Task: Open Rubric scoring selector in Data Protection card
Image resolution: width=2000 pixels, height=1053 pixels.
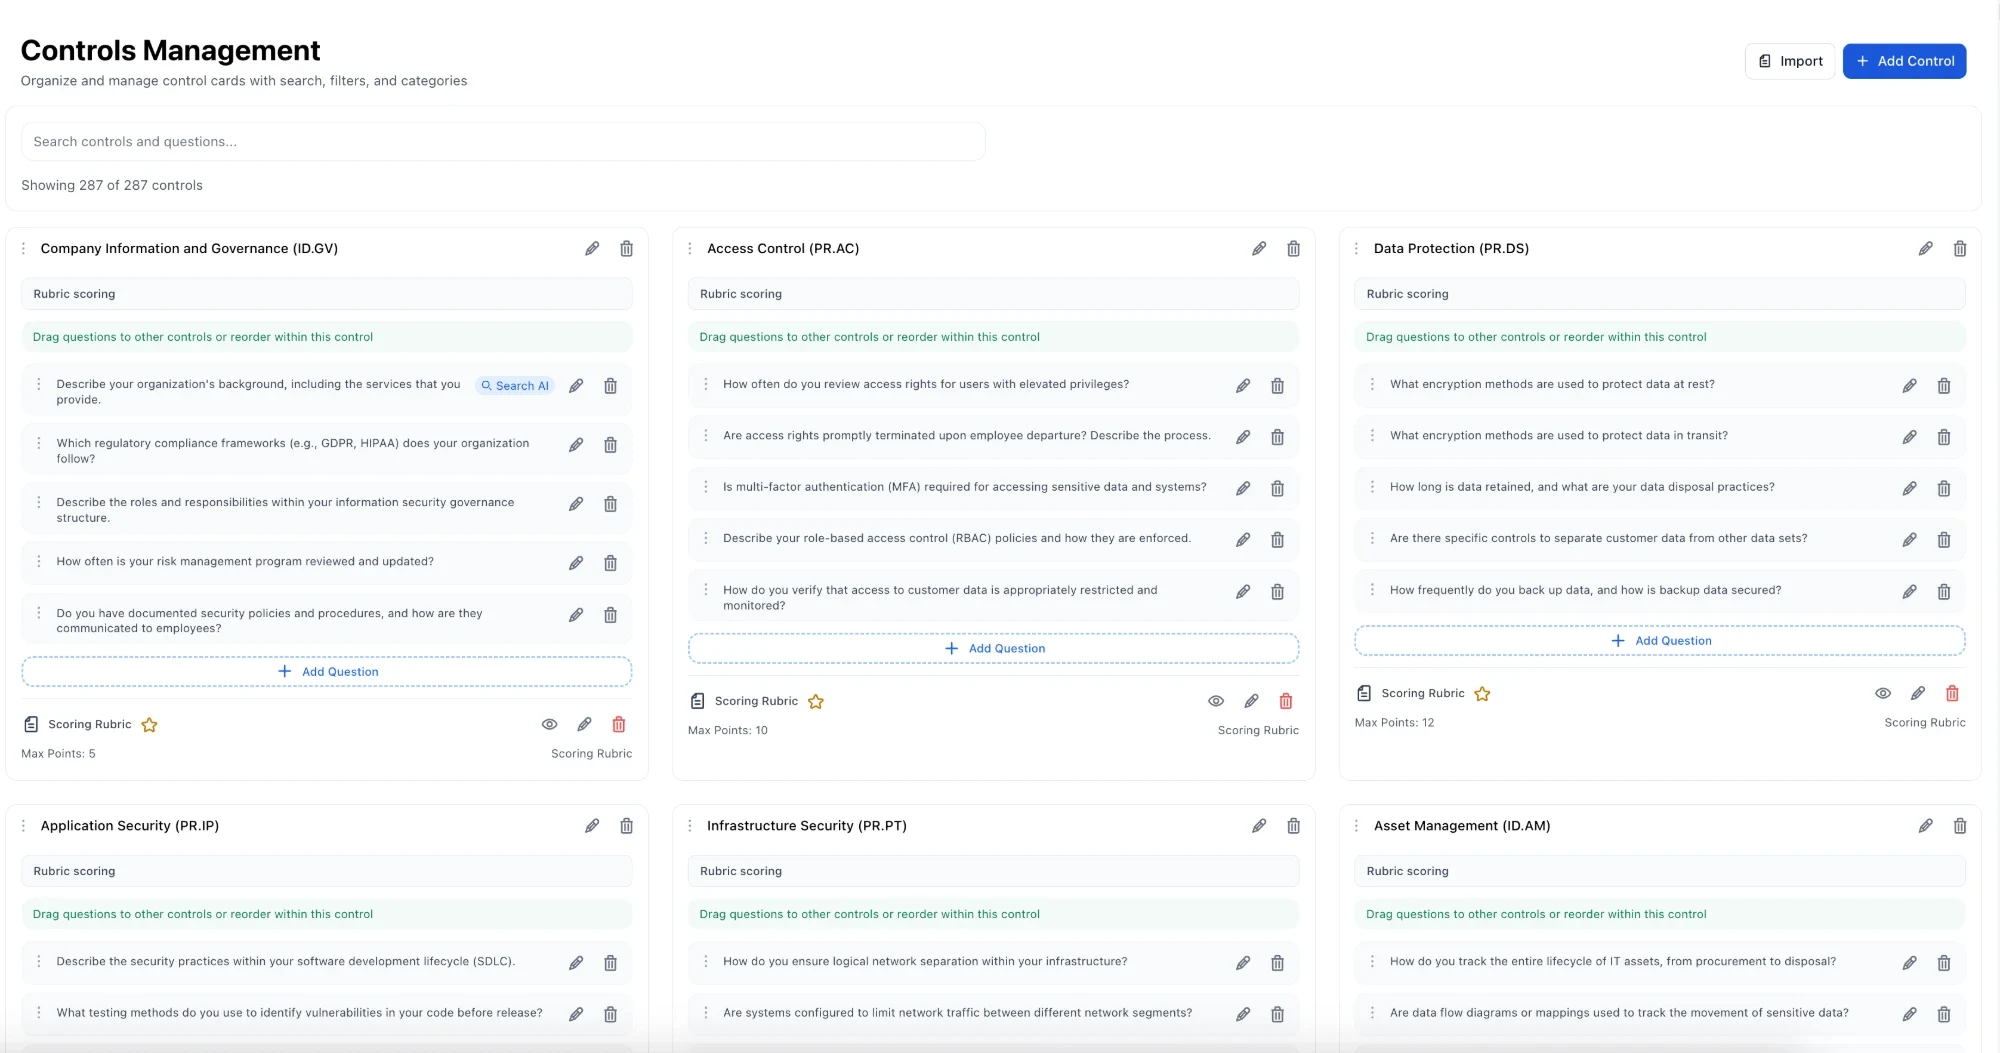Action: pyautogui.click(x=1660, y=294)
